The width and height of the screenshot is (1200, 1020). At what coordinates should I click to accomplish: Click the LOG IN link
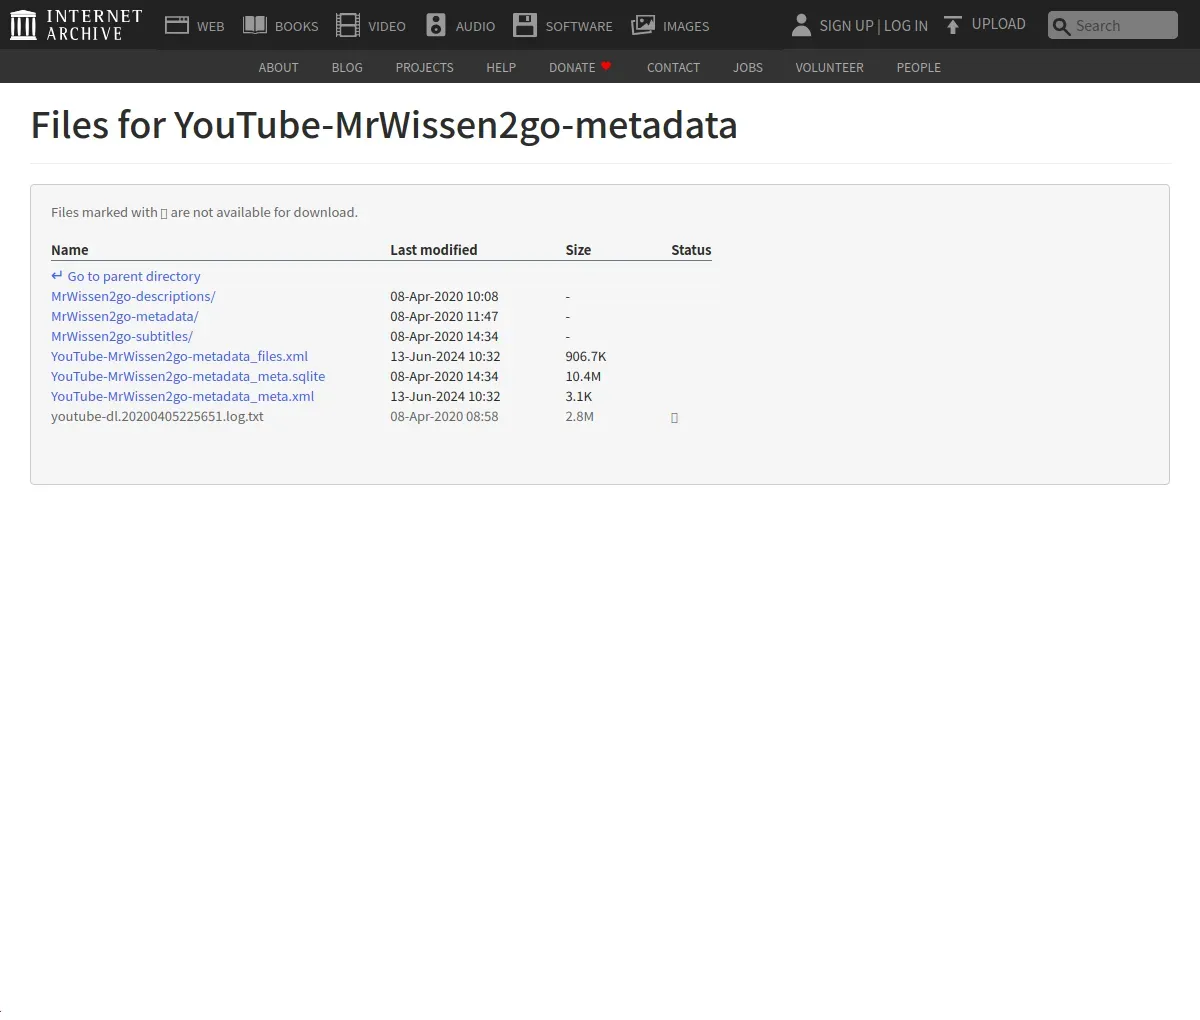point(906,26)
